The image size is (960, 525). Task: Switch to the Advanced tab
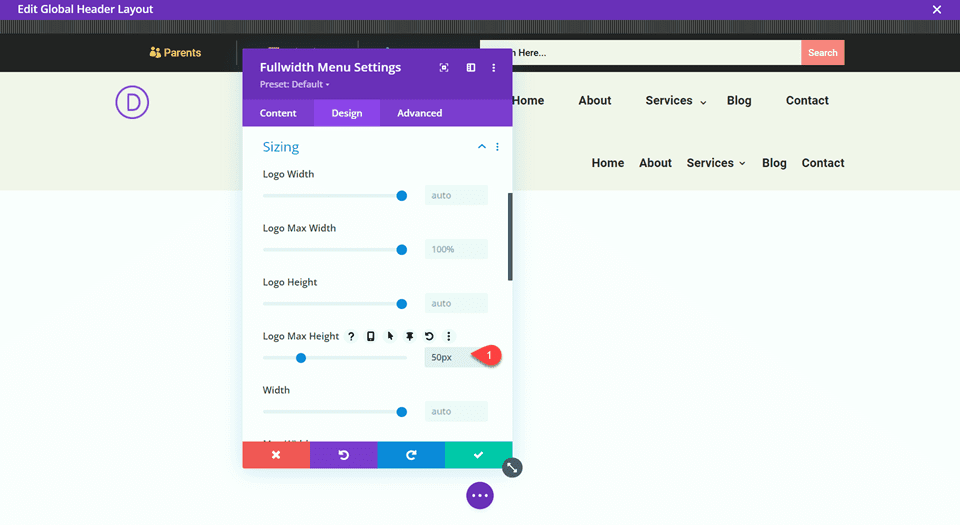pyautogui.click(x=419, y=113)
